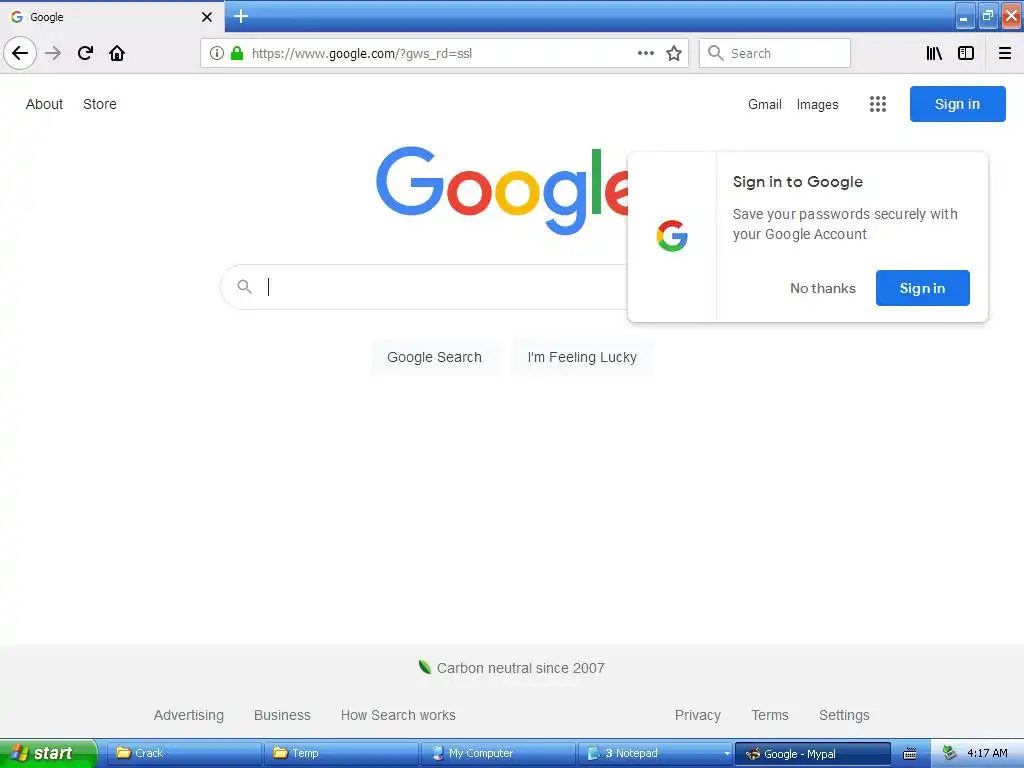1024x768 pixels.
Task: View connection security with the green padlock
Action: (x=237, y=53)
